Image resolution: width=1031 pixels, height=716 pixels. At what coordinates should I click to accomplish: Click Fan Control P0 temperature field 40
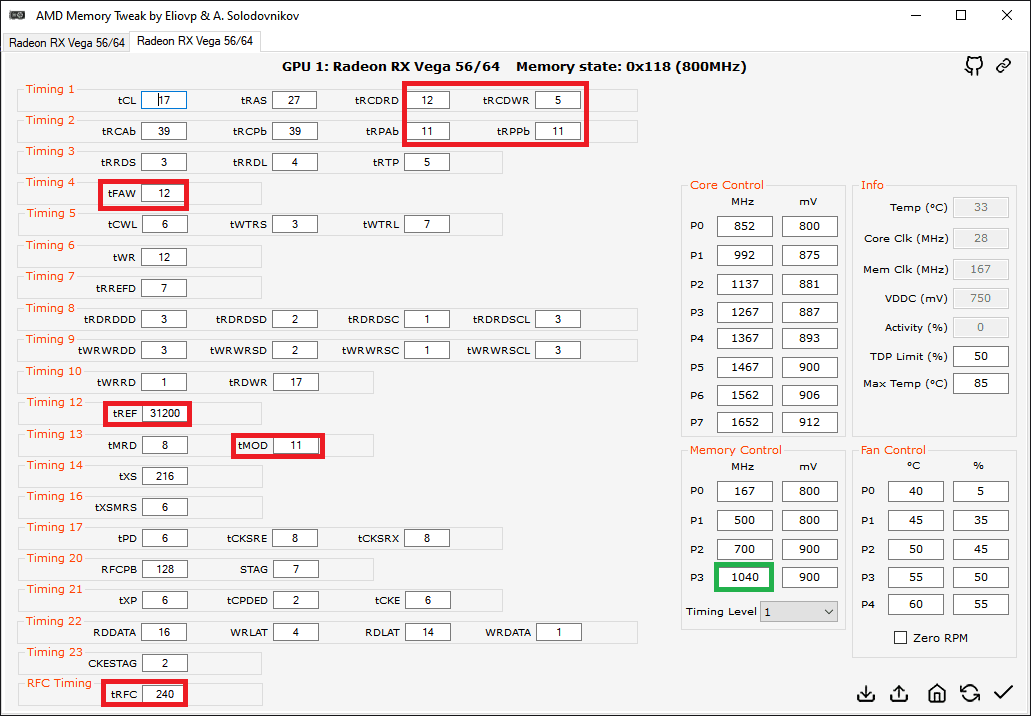pyautogui.click(x=915, y=491)
